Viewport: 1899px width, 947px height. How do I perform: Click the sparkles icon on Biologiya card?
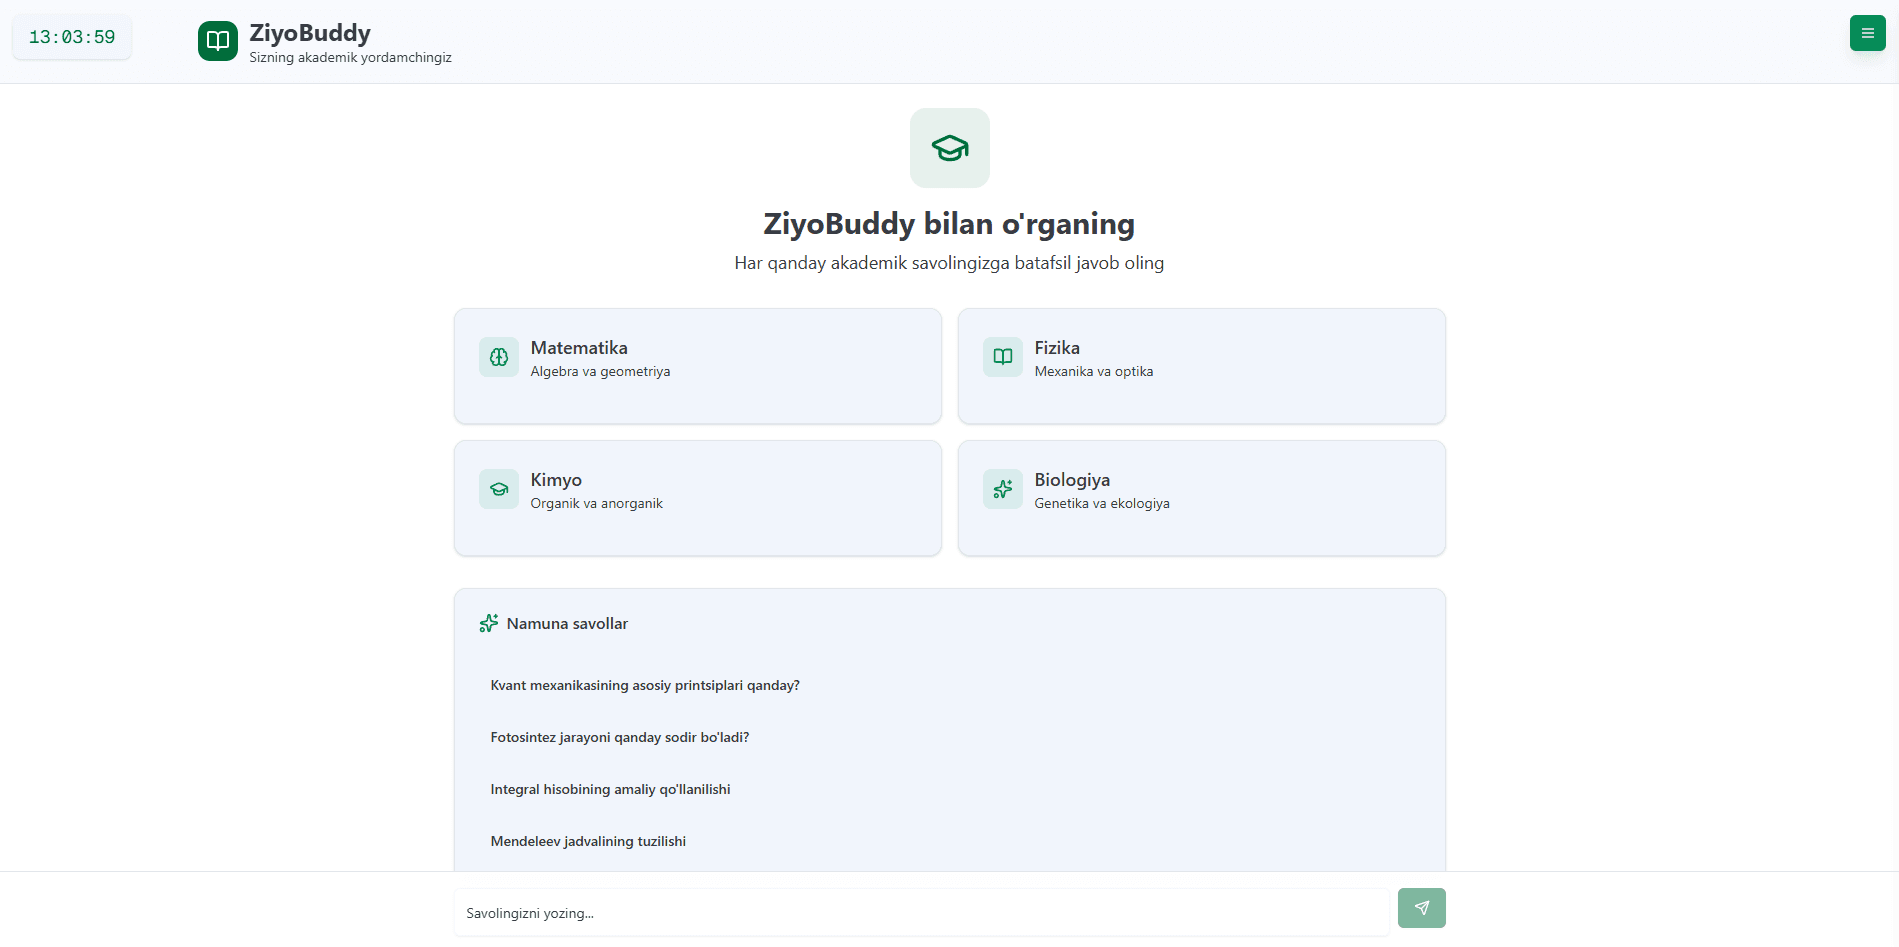[x=1003, y=489]
